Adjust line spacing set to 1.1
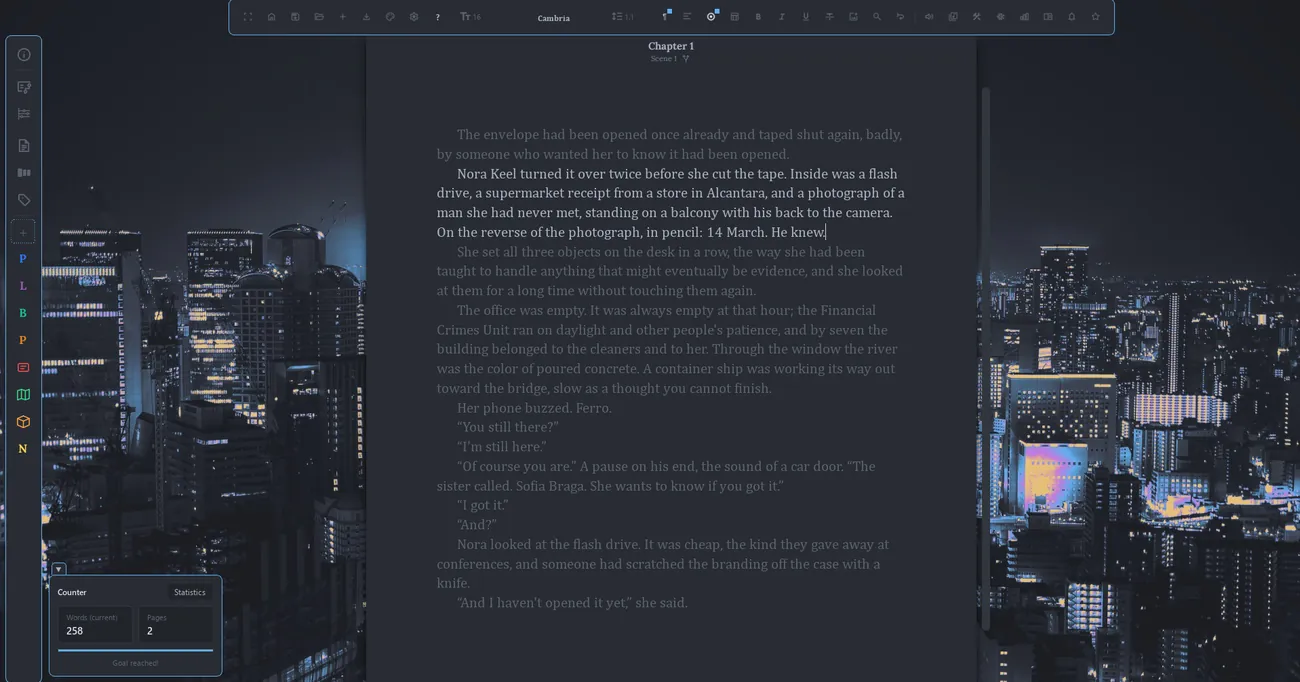1300x682 pixels. tap(623, 17)
